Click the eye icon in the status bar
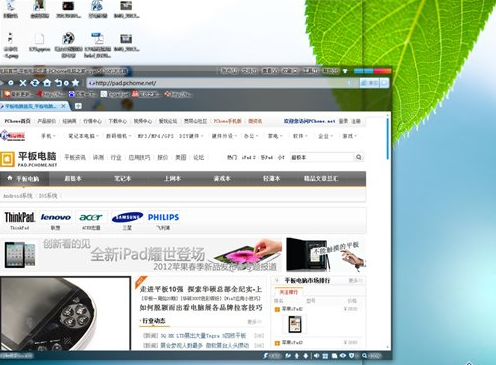 [x=343, y=356]
